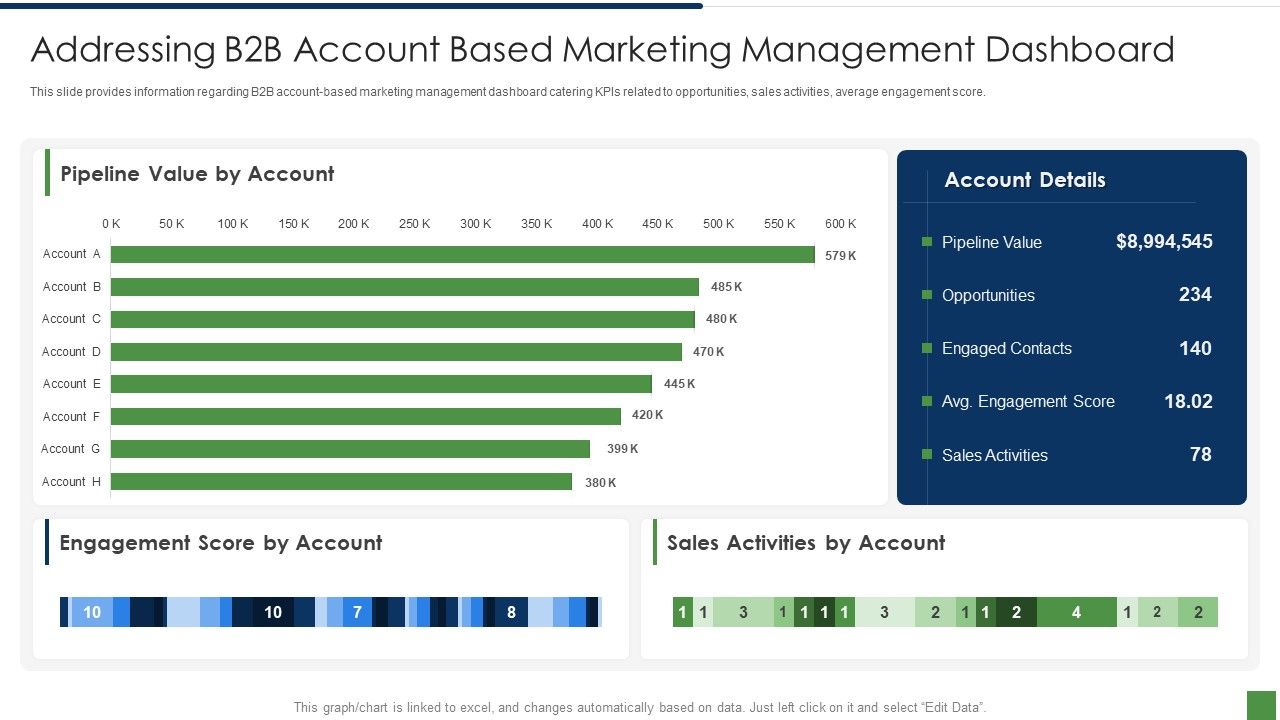Click the green bullet beside Sales Activities

click(x=927, y=455)
